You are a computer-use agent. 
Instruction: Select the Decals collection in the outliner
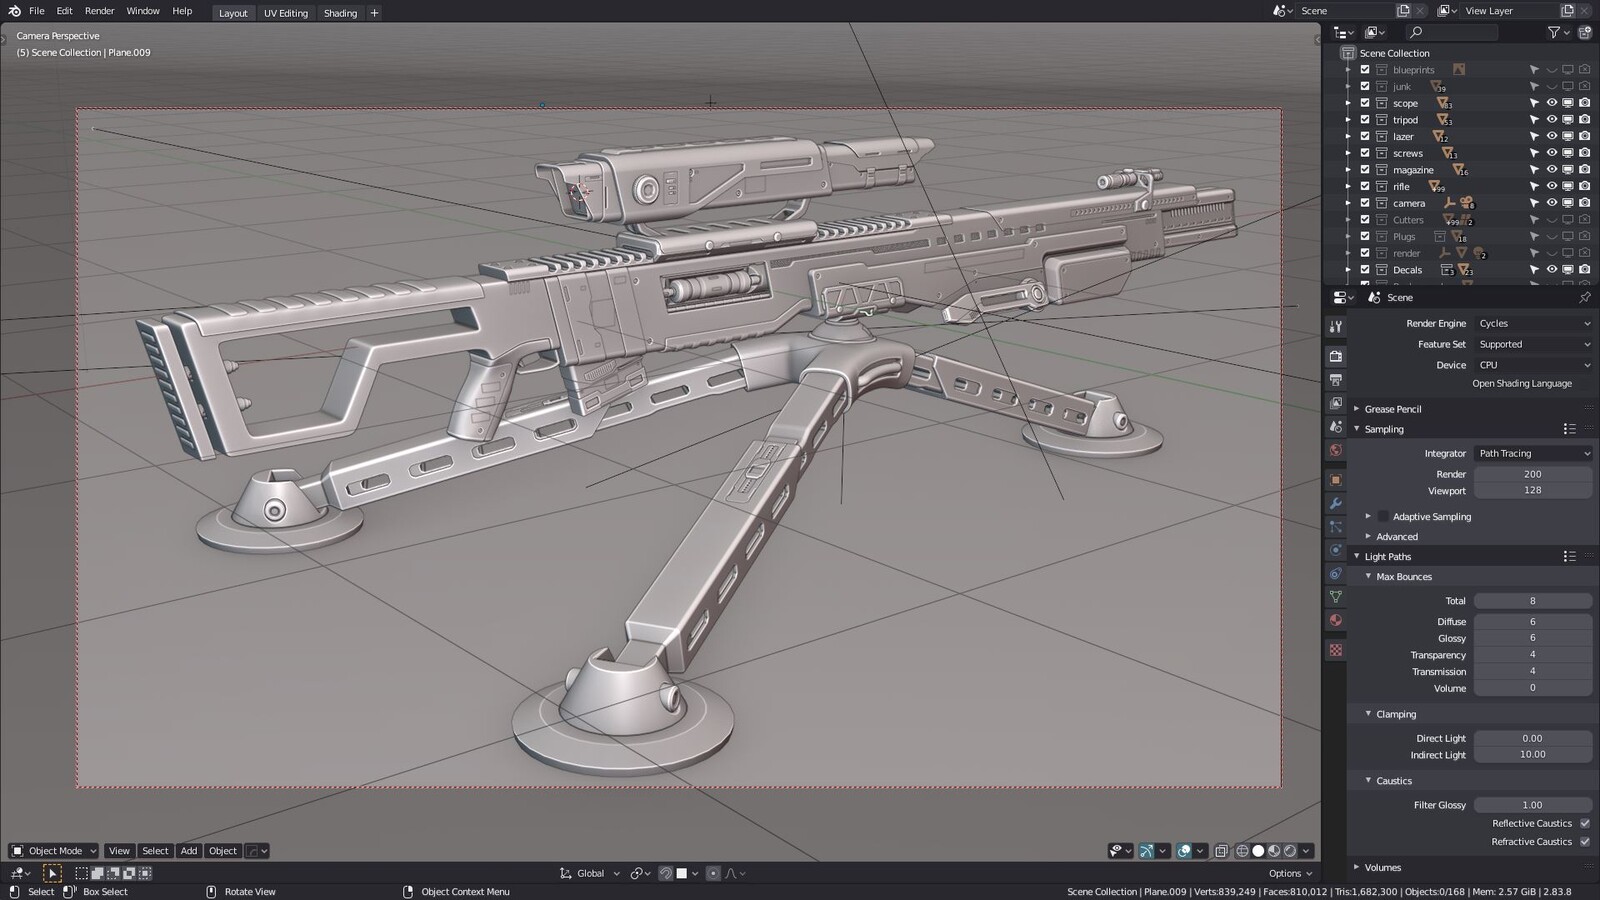pyautogui.click(x=1409, y=269)
